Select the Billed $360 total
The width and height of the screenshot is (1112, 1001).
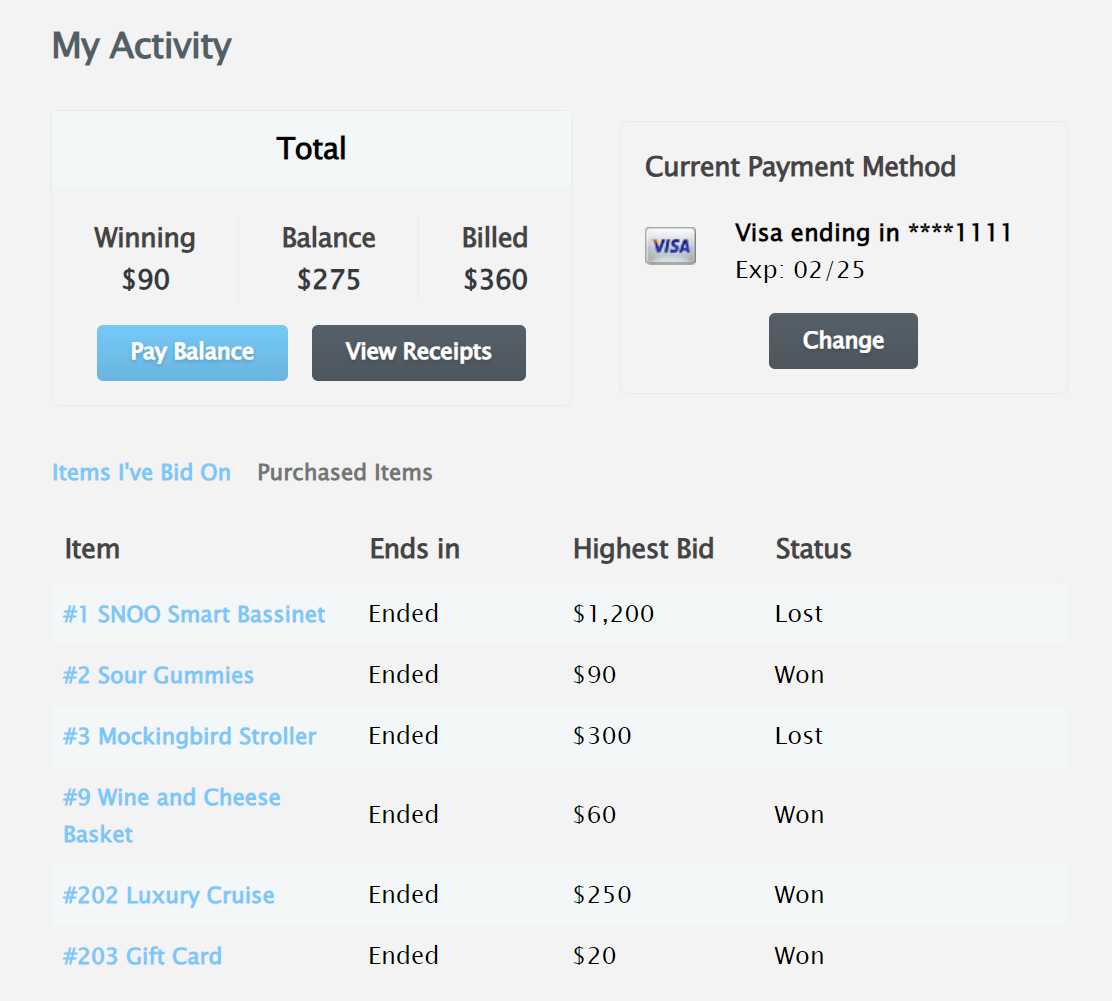tap(495, 280)
